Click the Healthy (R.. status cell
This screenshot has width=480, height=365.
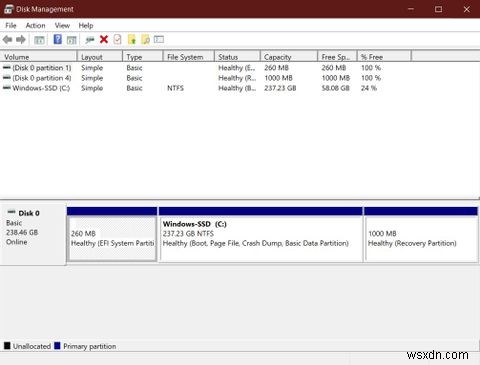237,78
